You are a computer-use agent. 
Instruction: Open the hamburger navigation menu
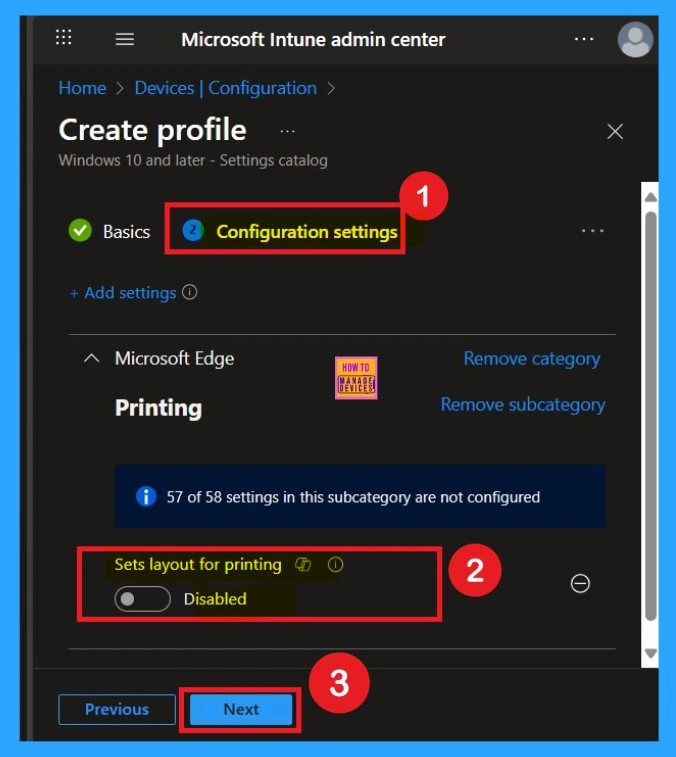[x=125, y=39]
